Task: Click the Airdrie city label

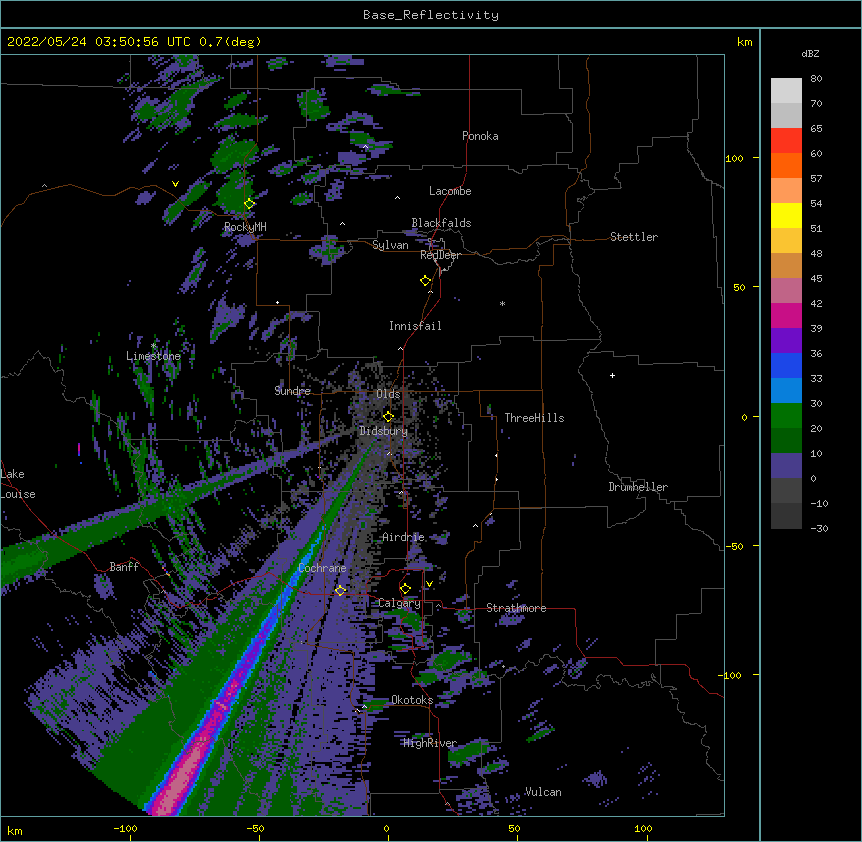Action: point(403,537)
